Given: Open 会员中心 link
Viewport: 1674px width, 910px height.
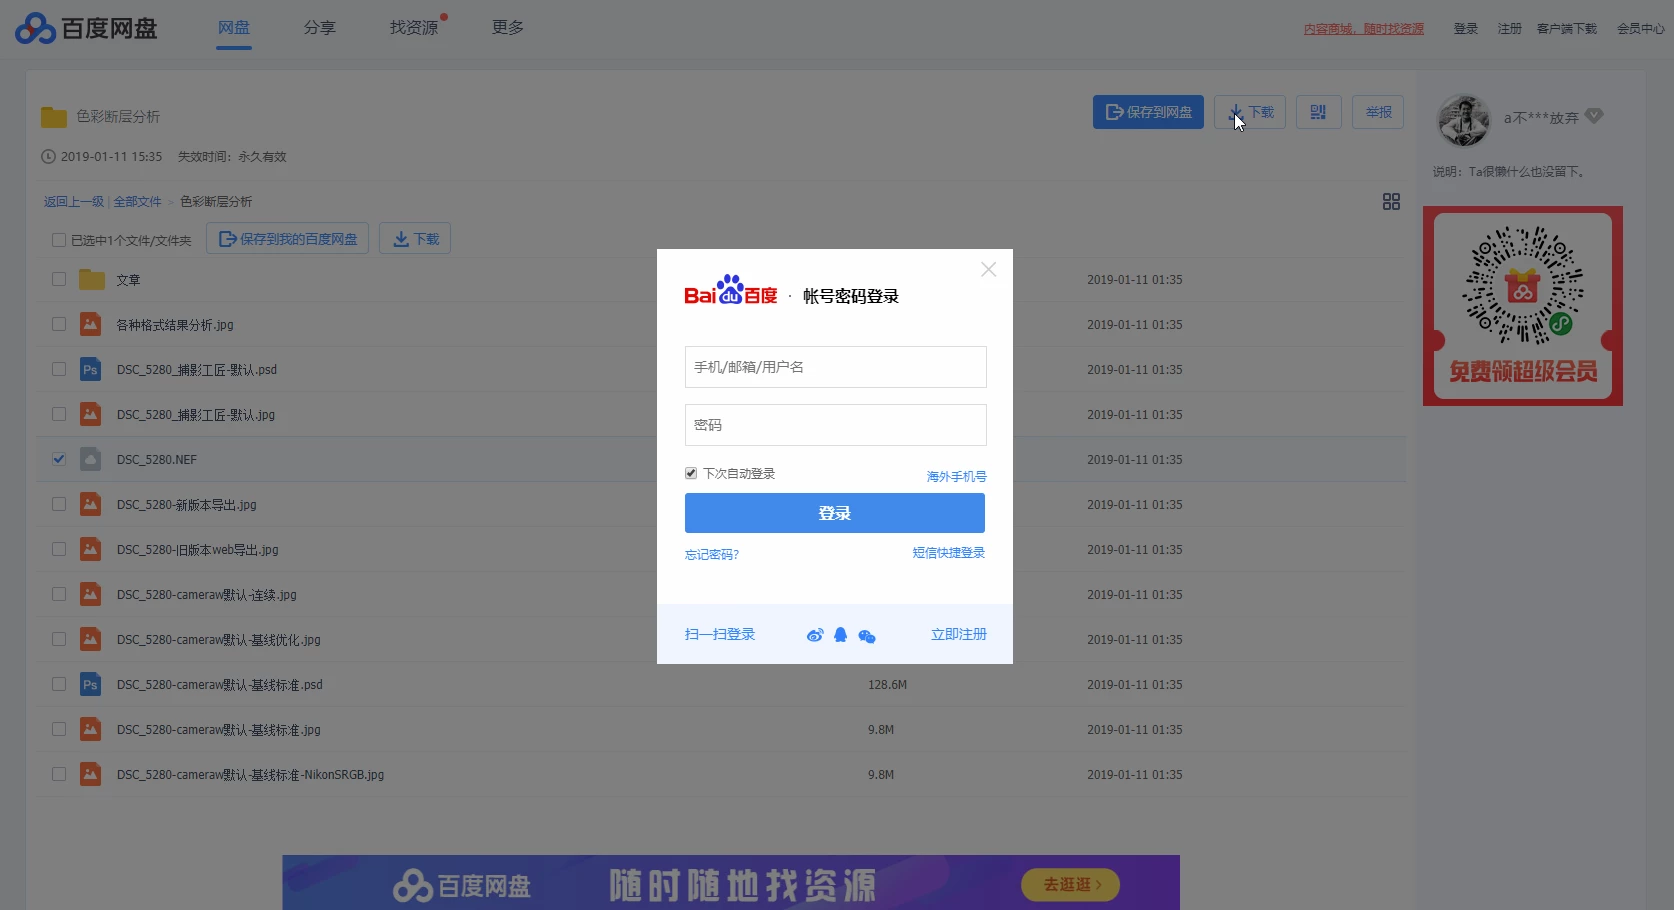Looking at the screenshot, I should click(x=1641, y=29).
